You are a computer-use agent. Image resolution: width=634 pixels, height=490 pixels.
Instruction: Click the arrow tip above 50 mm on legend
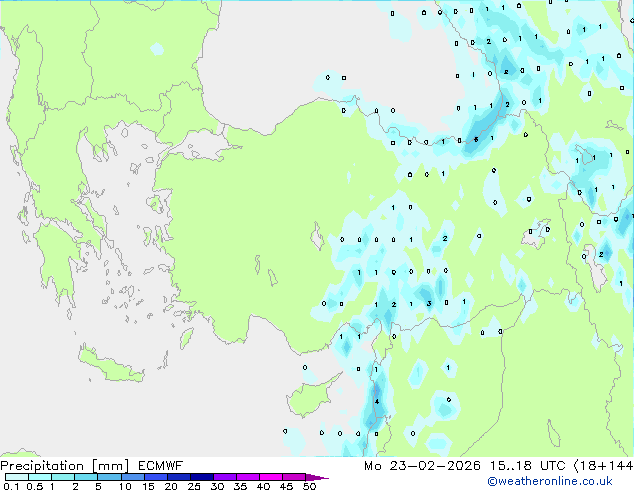317,478
